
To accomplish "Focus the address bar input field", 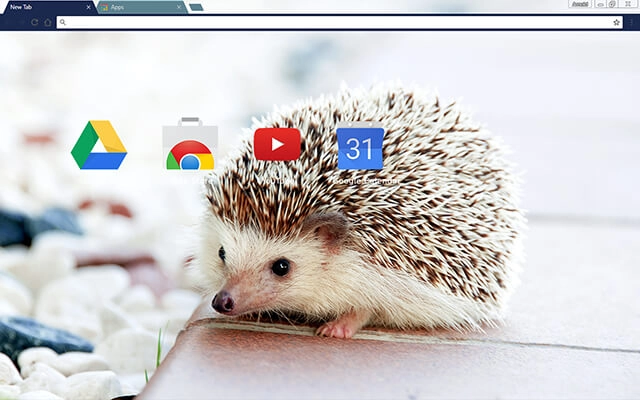I will 339,22.
